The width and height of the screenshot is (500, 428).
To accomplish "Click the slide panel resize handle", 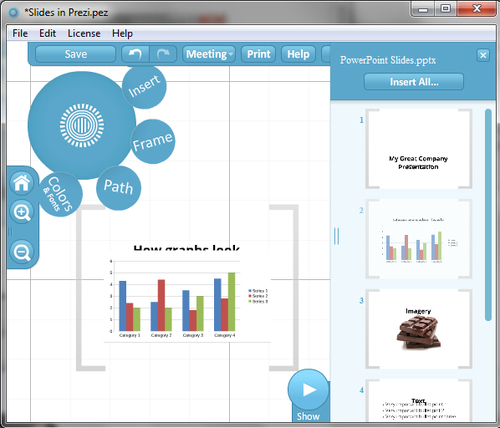I will tap(336, 236).
